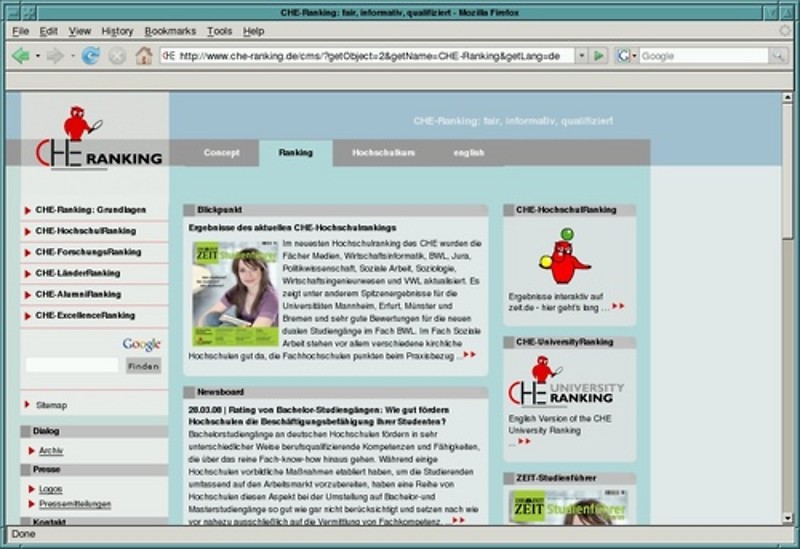Click the sidebar Google search input field
The image size is (800, 549).
(72, 365)
